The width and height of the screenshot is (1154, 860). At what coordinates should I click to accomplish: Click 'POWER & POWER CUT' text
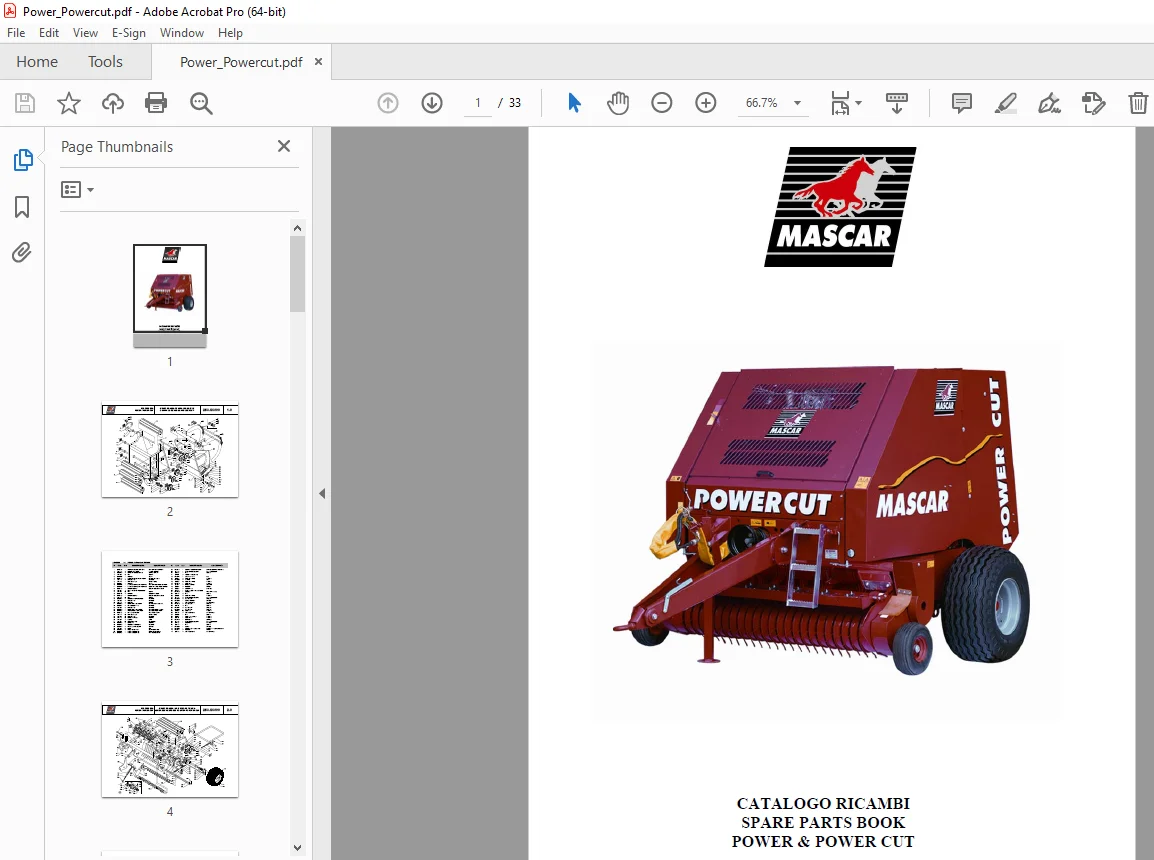[823, 842]
